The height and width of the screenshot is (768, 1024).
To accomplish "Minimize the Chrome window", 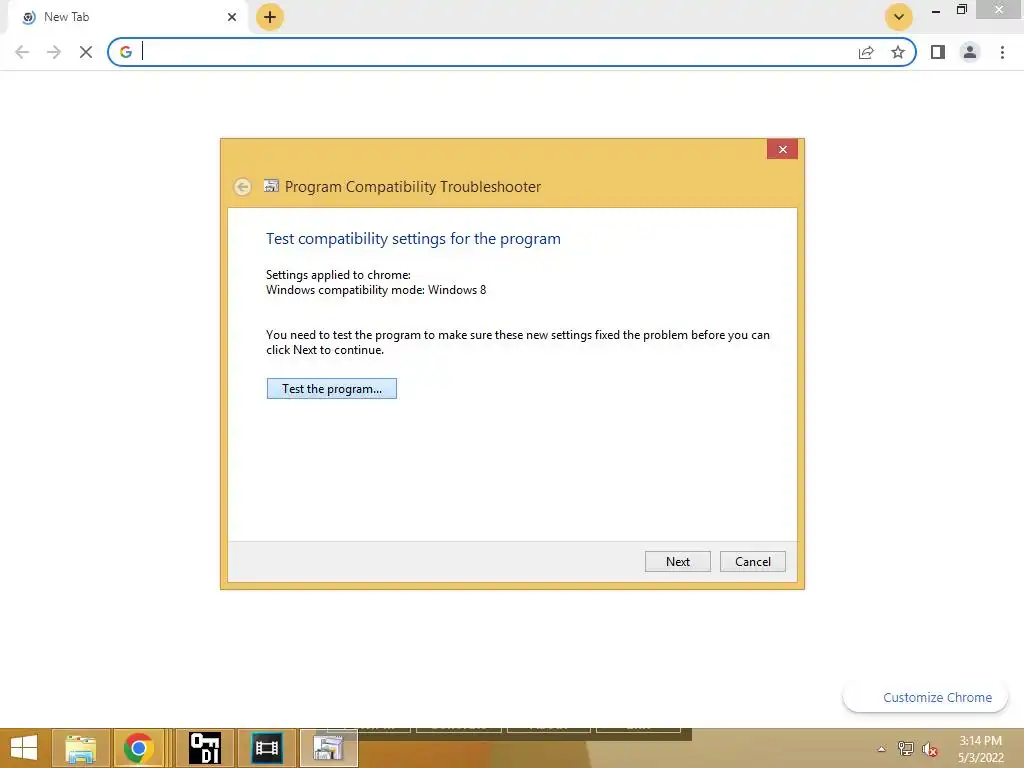I will (936, 10).
